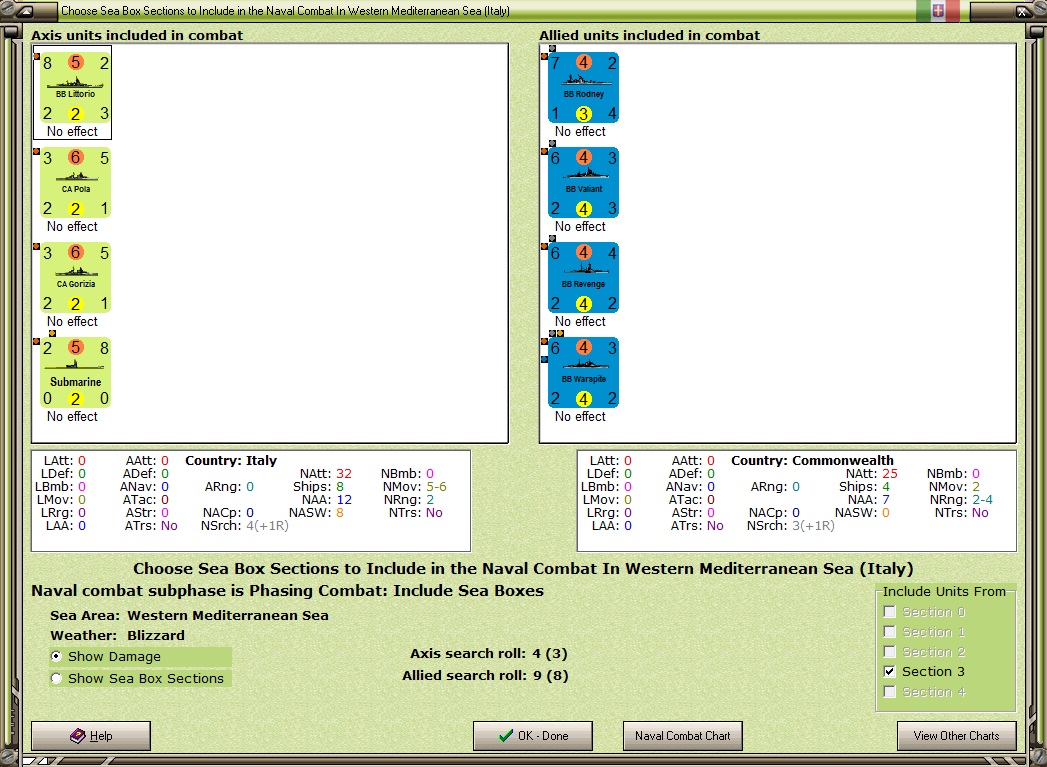The height and width of the screenshot is (767, 1047).
Task: Click the Weather: Blizzard label
Action: coord(118,635)
